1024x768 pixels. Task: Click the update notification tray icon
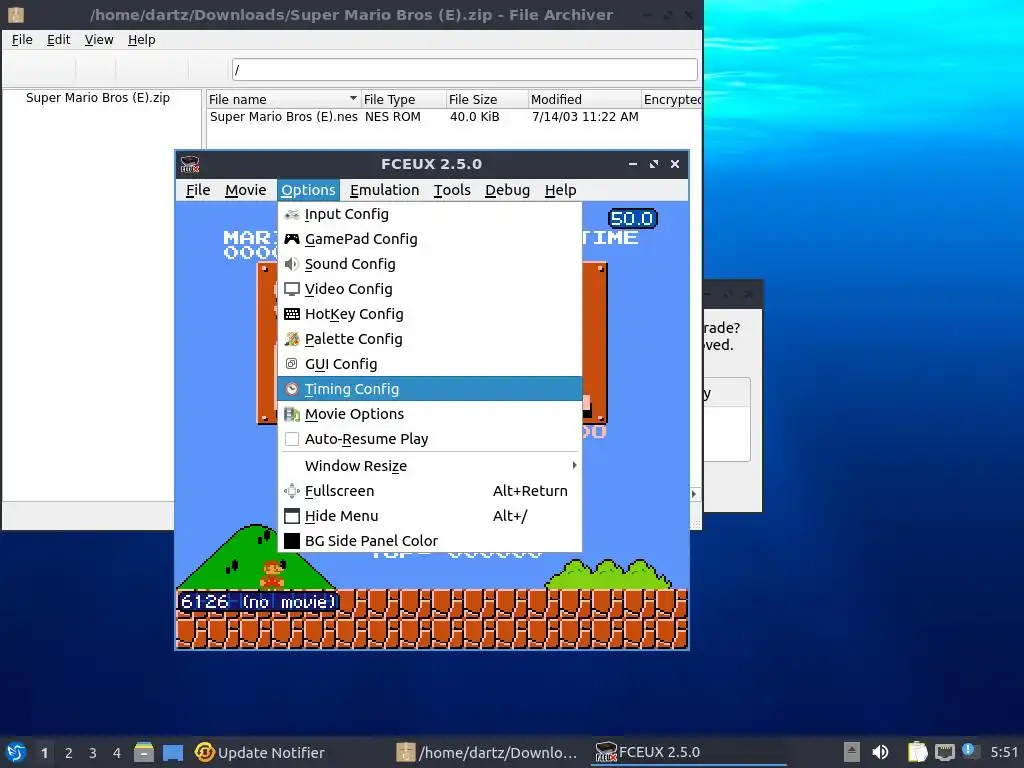click(969, 751)
